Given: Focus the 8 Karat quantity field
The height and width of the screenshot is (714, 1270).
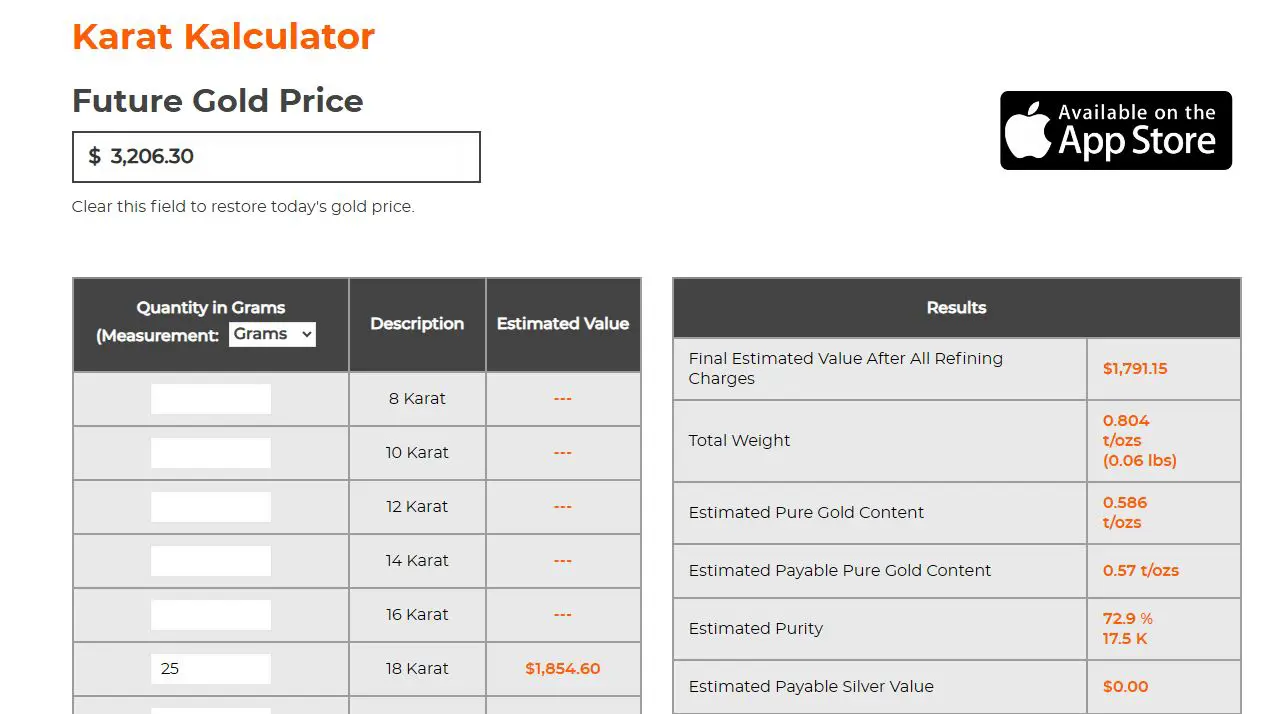Looking at the screenshot, I should 211,399.
